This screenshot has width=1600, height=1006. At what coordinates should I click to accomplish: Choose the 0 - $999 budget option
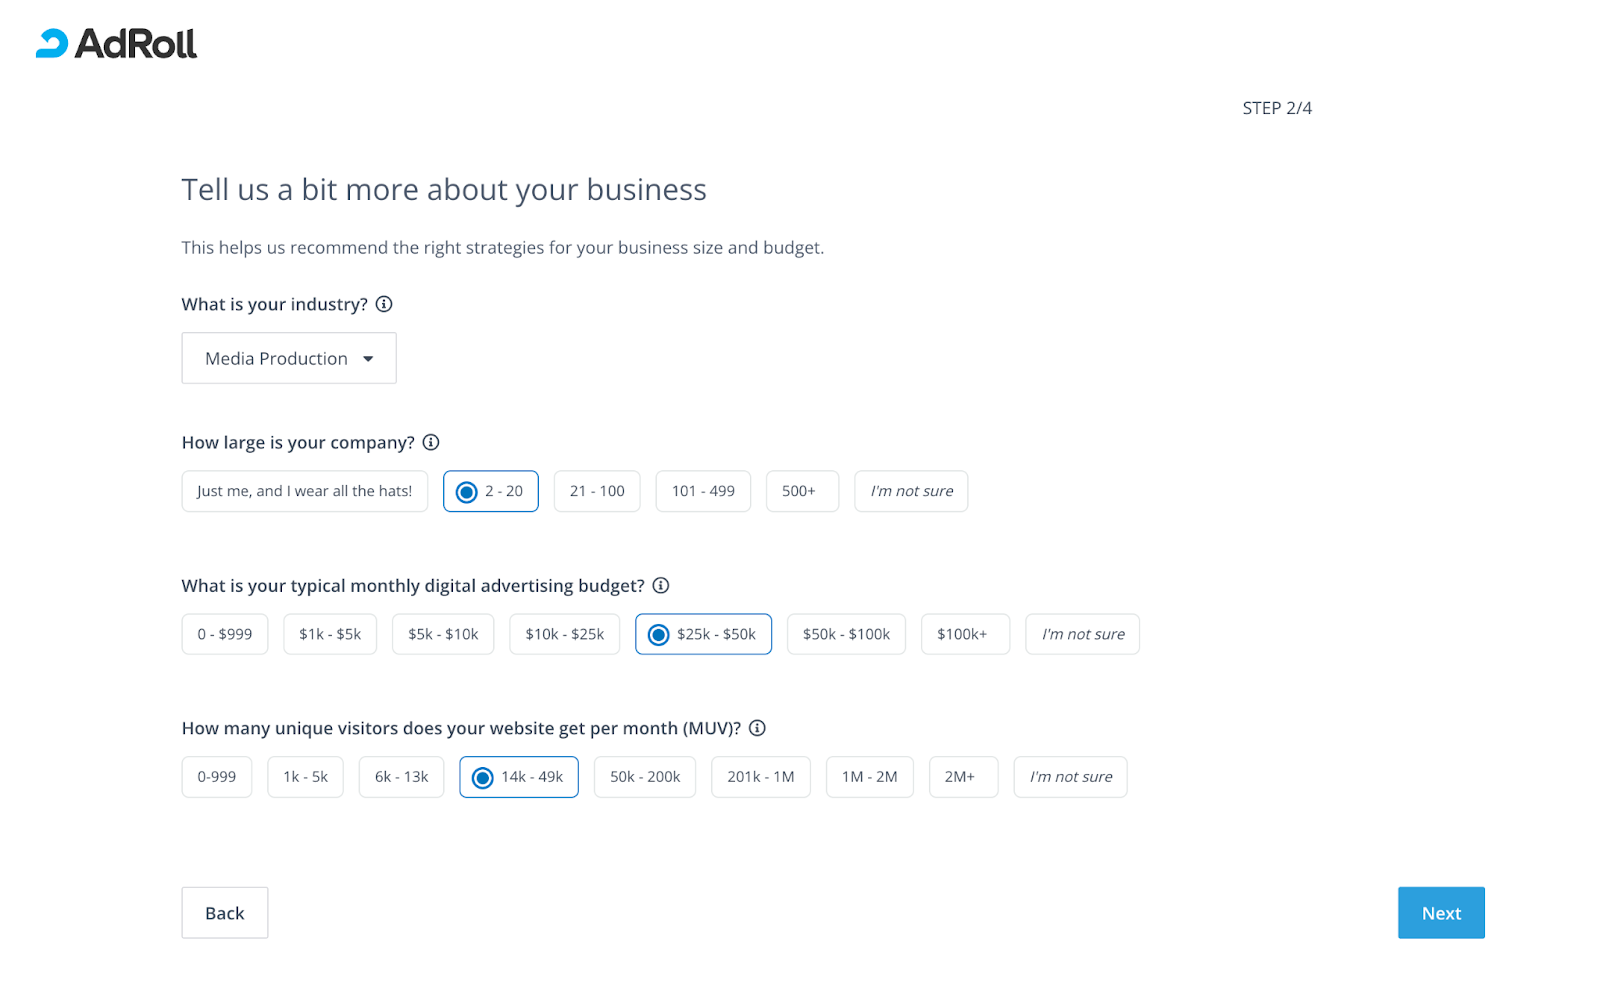(225, 634)
